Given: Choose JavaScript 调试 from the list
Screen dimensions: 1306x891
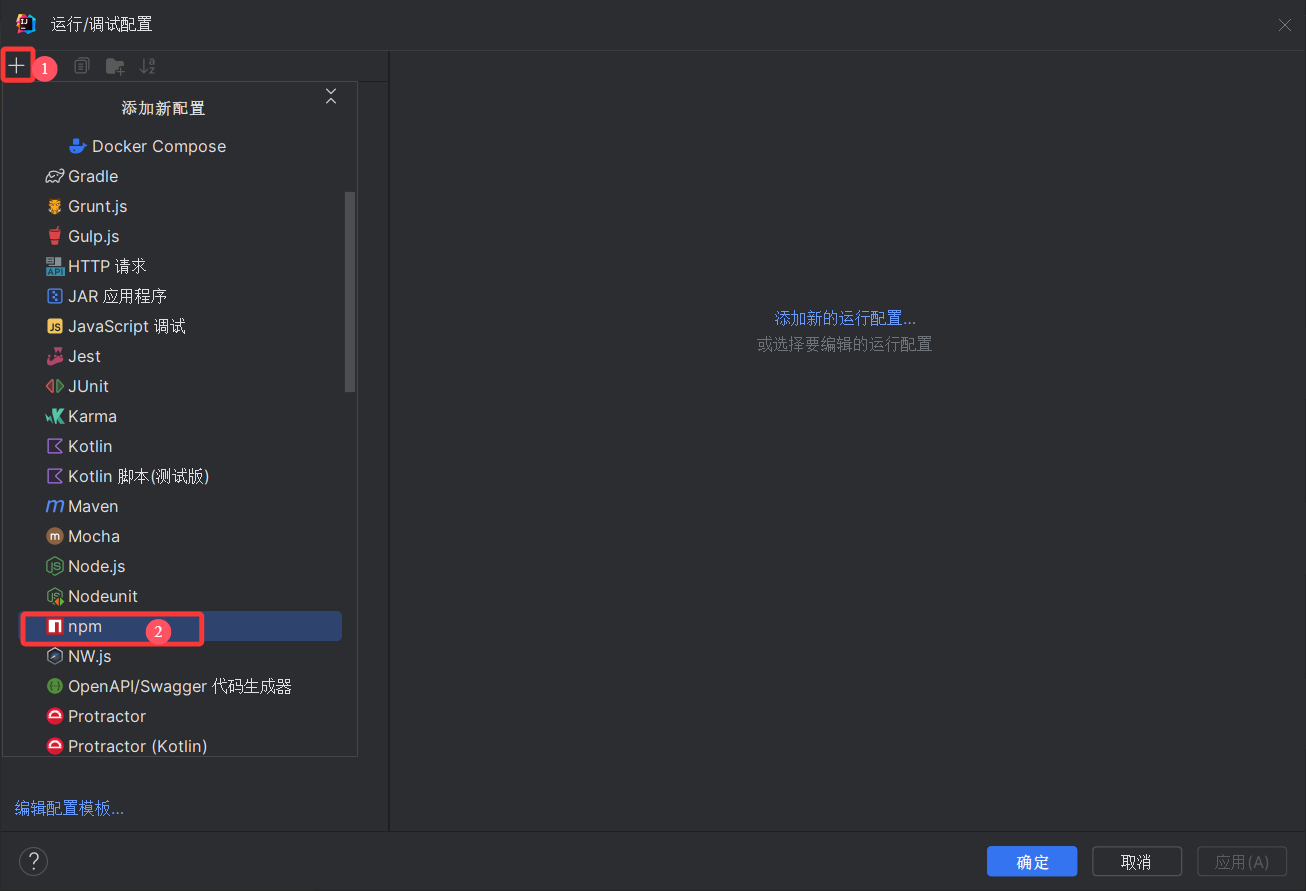Looking at the screenshot, I should pyautogui.click(x=127, y=326).
